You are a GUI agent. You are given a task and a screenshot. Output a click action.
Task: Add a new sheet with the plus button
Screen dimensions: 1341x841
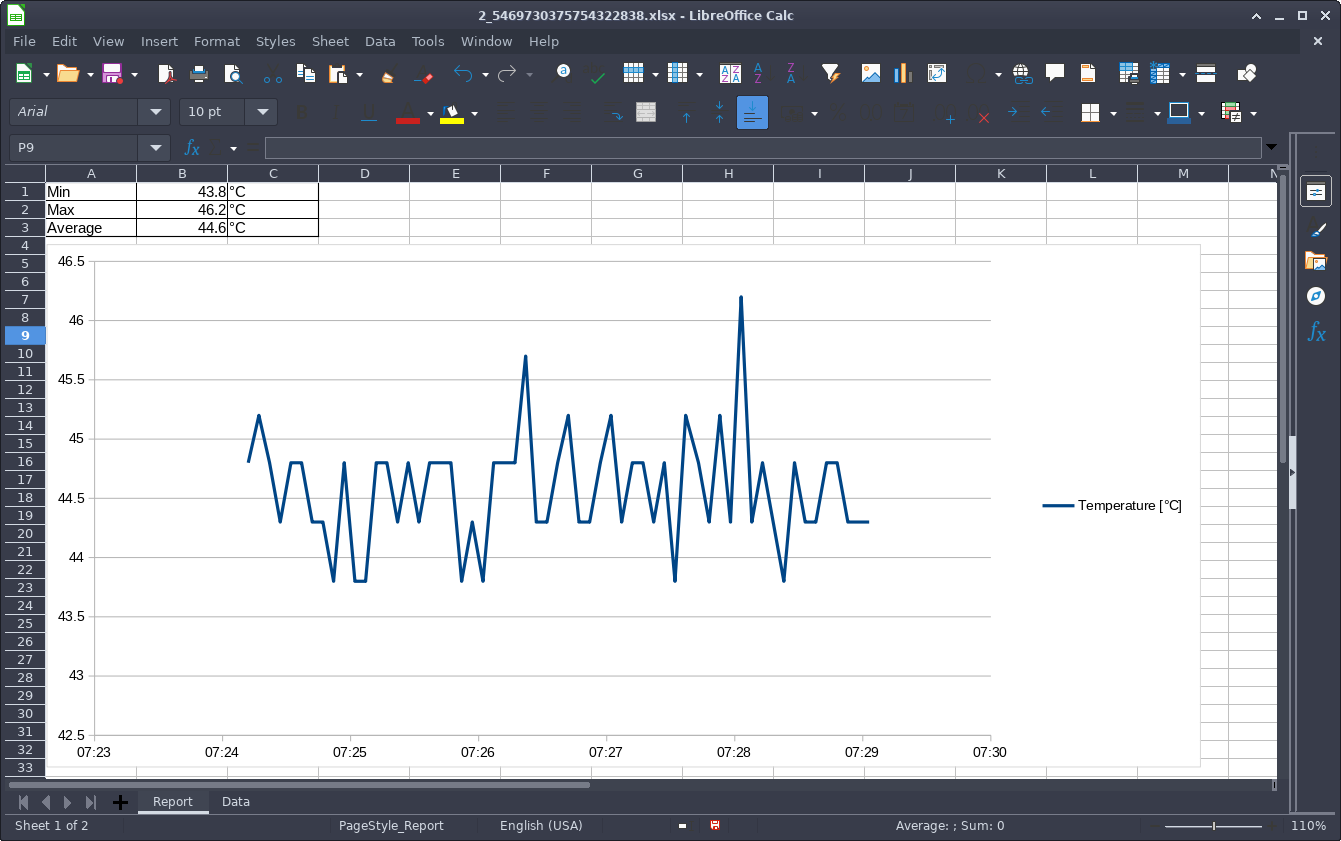pyautogui.click(x=120, y=801)
